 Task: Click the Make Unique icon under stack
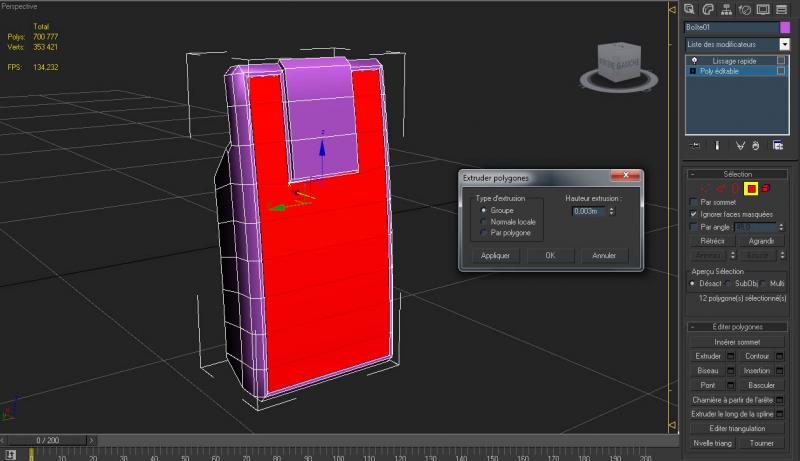point(740,146)
